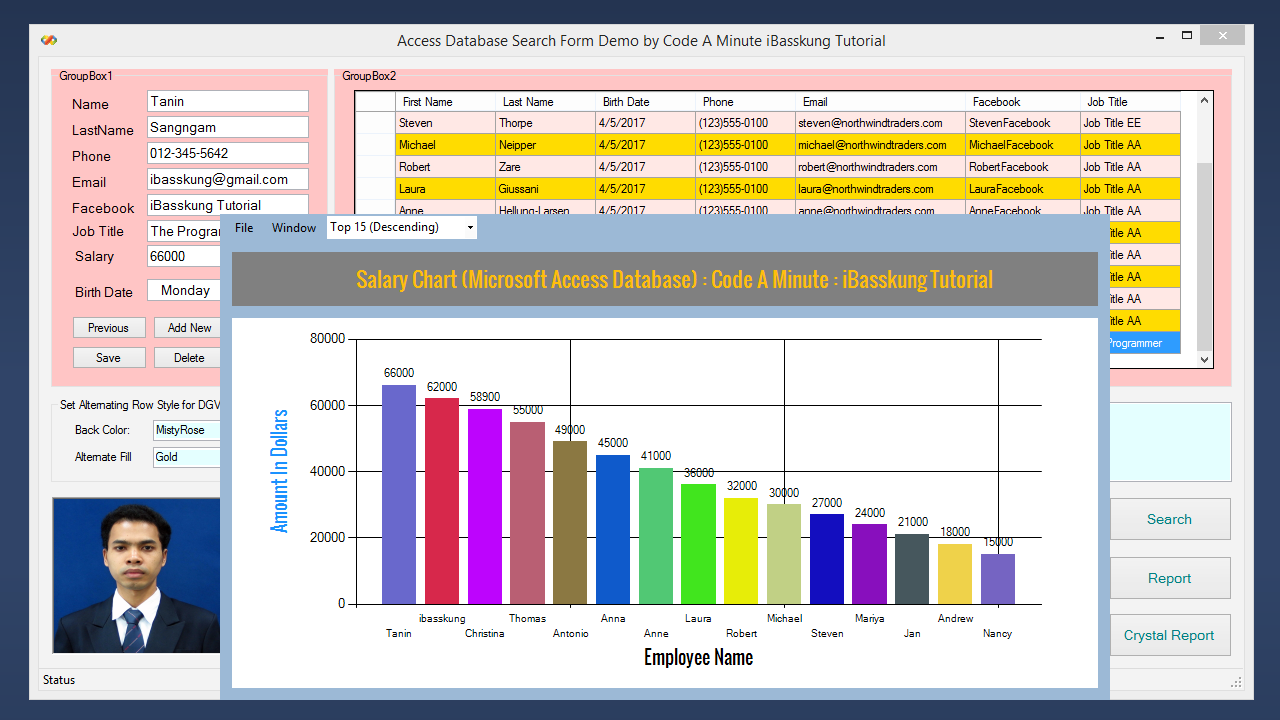Screen dimensions: 1280x720
Task: Open the Report view
Action: [x=1170, y=578]
